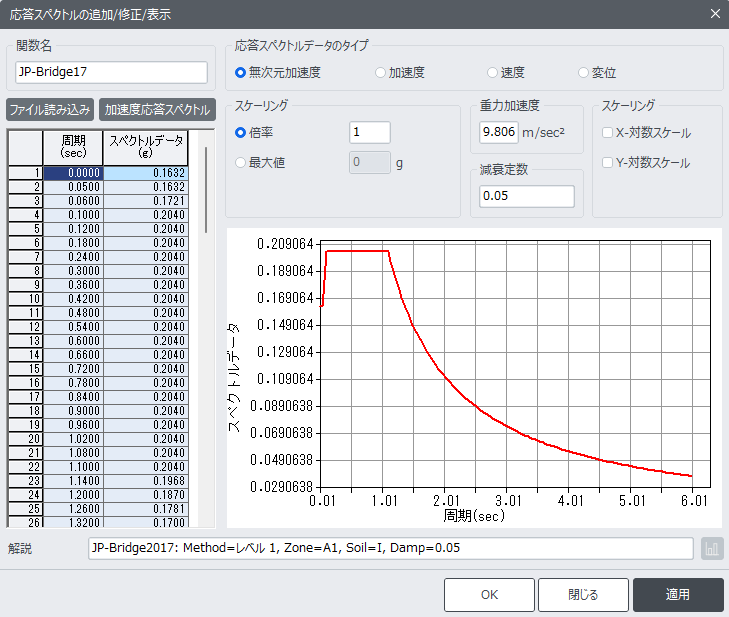Select period cell 1.1400 in row 23
Image resolution: width=729 pixels, height=617 pixels.
[x=73, y=481]
